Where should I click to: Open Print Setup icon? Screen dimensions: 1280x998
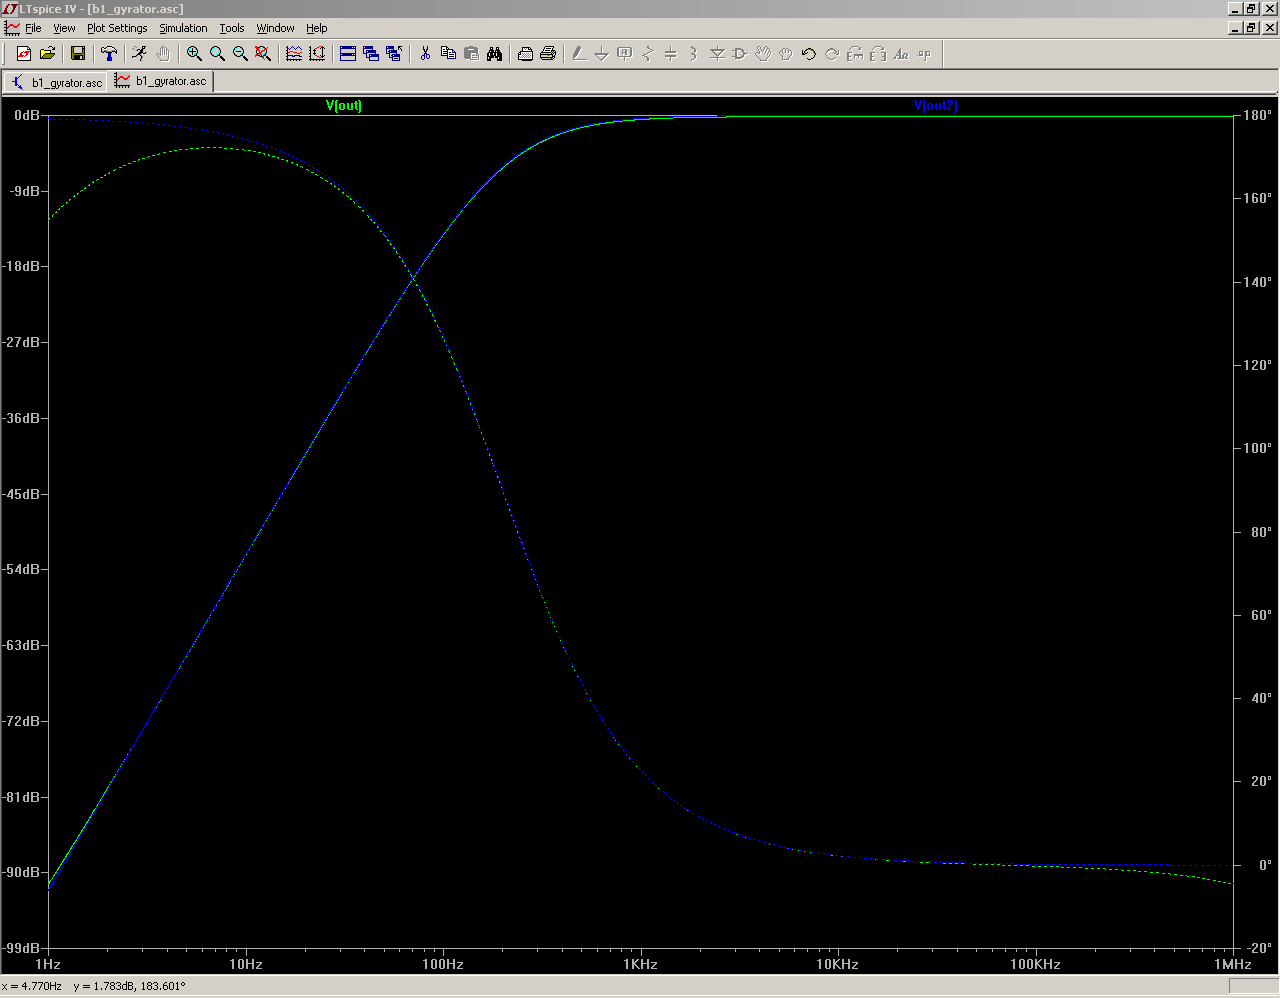point(525,54)
